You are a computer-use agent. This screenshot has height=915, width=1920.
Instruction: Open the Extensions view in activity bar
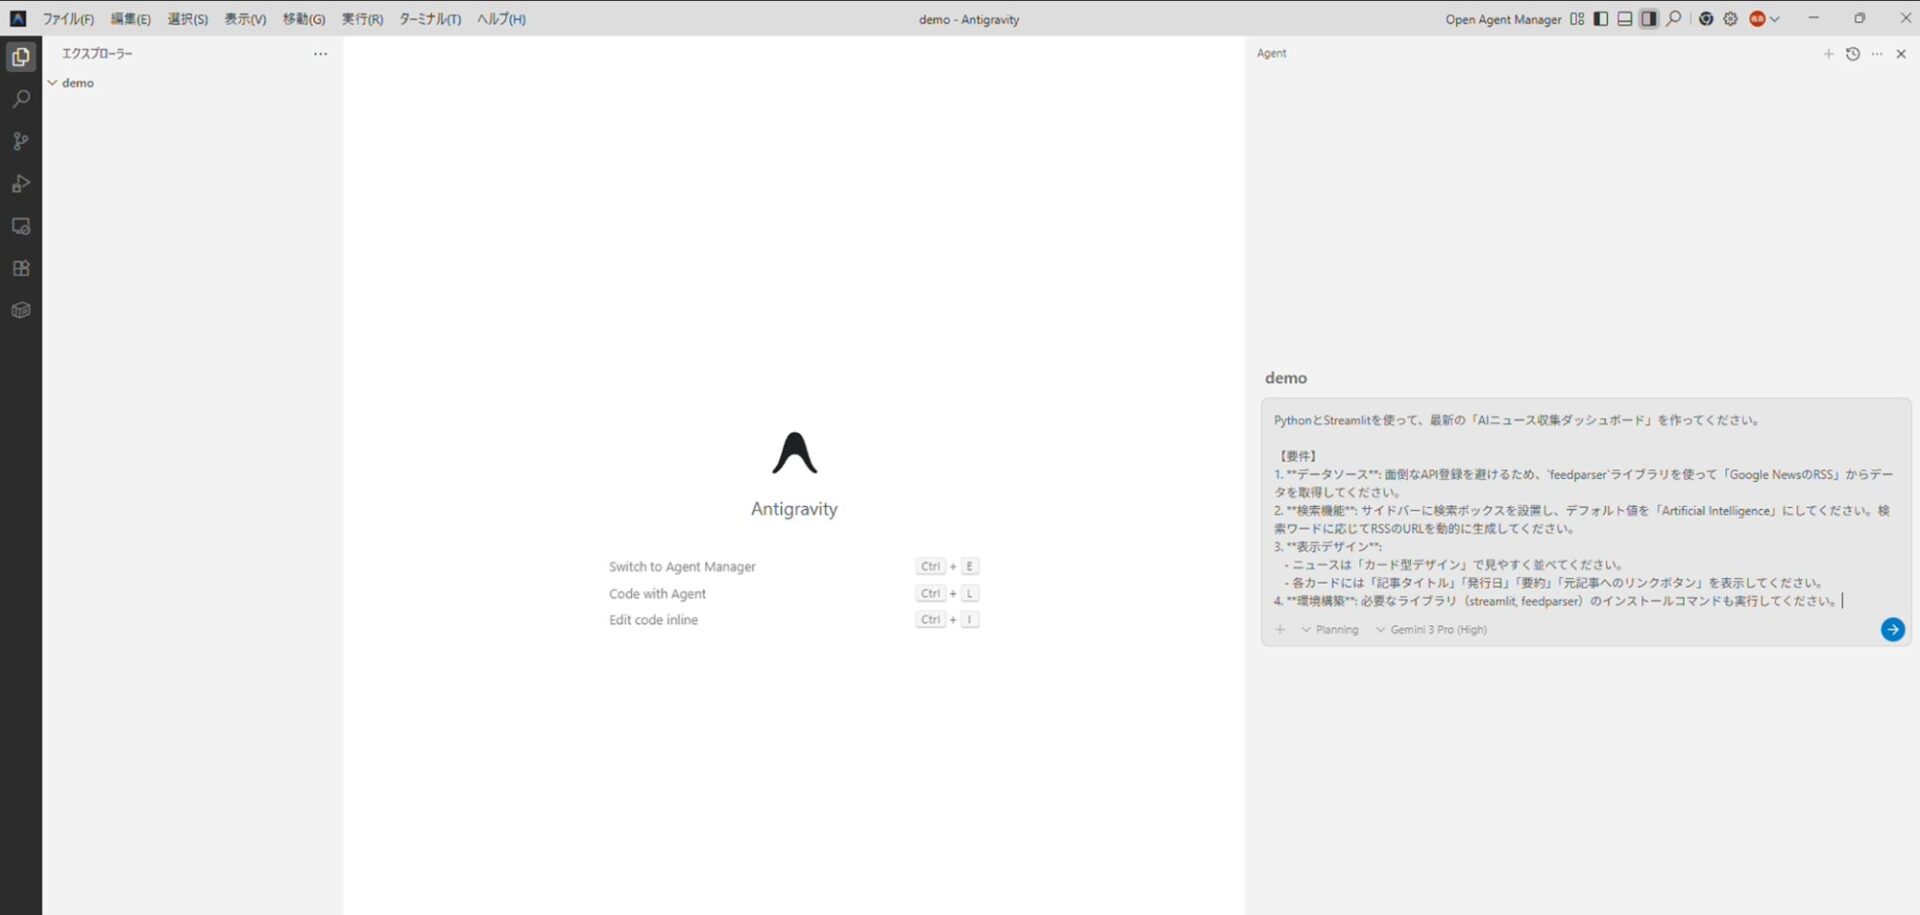[x=20, y=268]
